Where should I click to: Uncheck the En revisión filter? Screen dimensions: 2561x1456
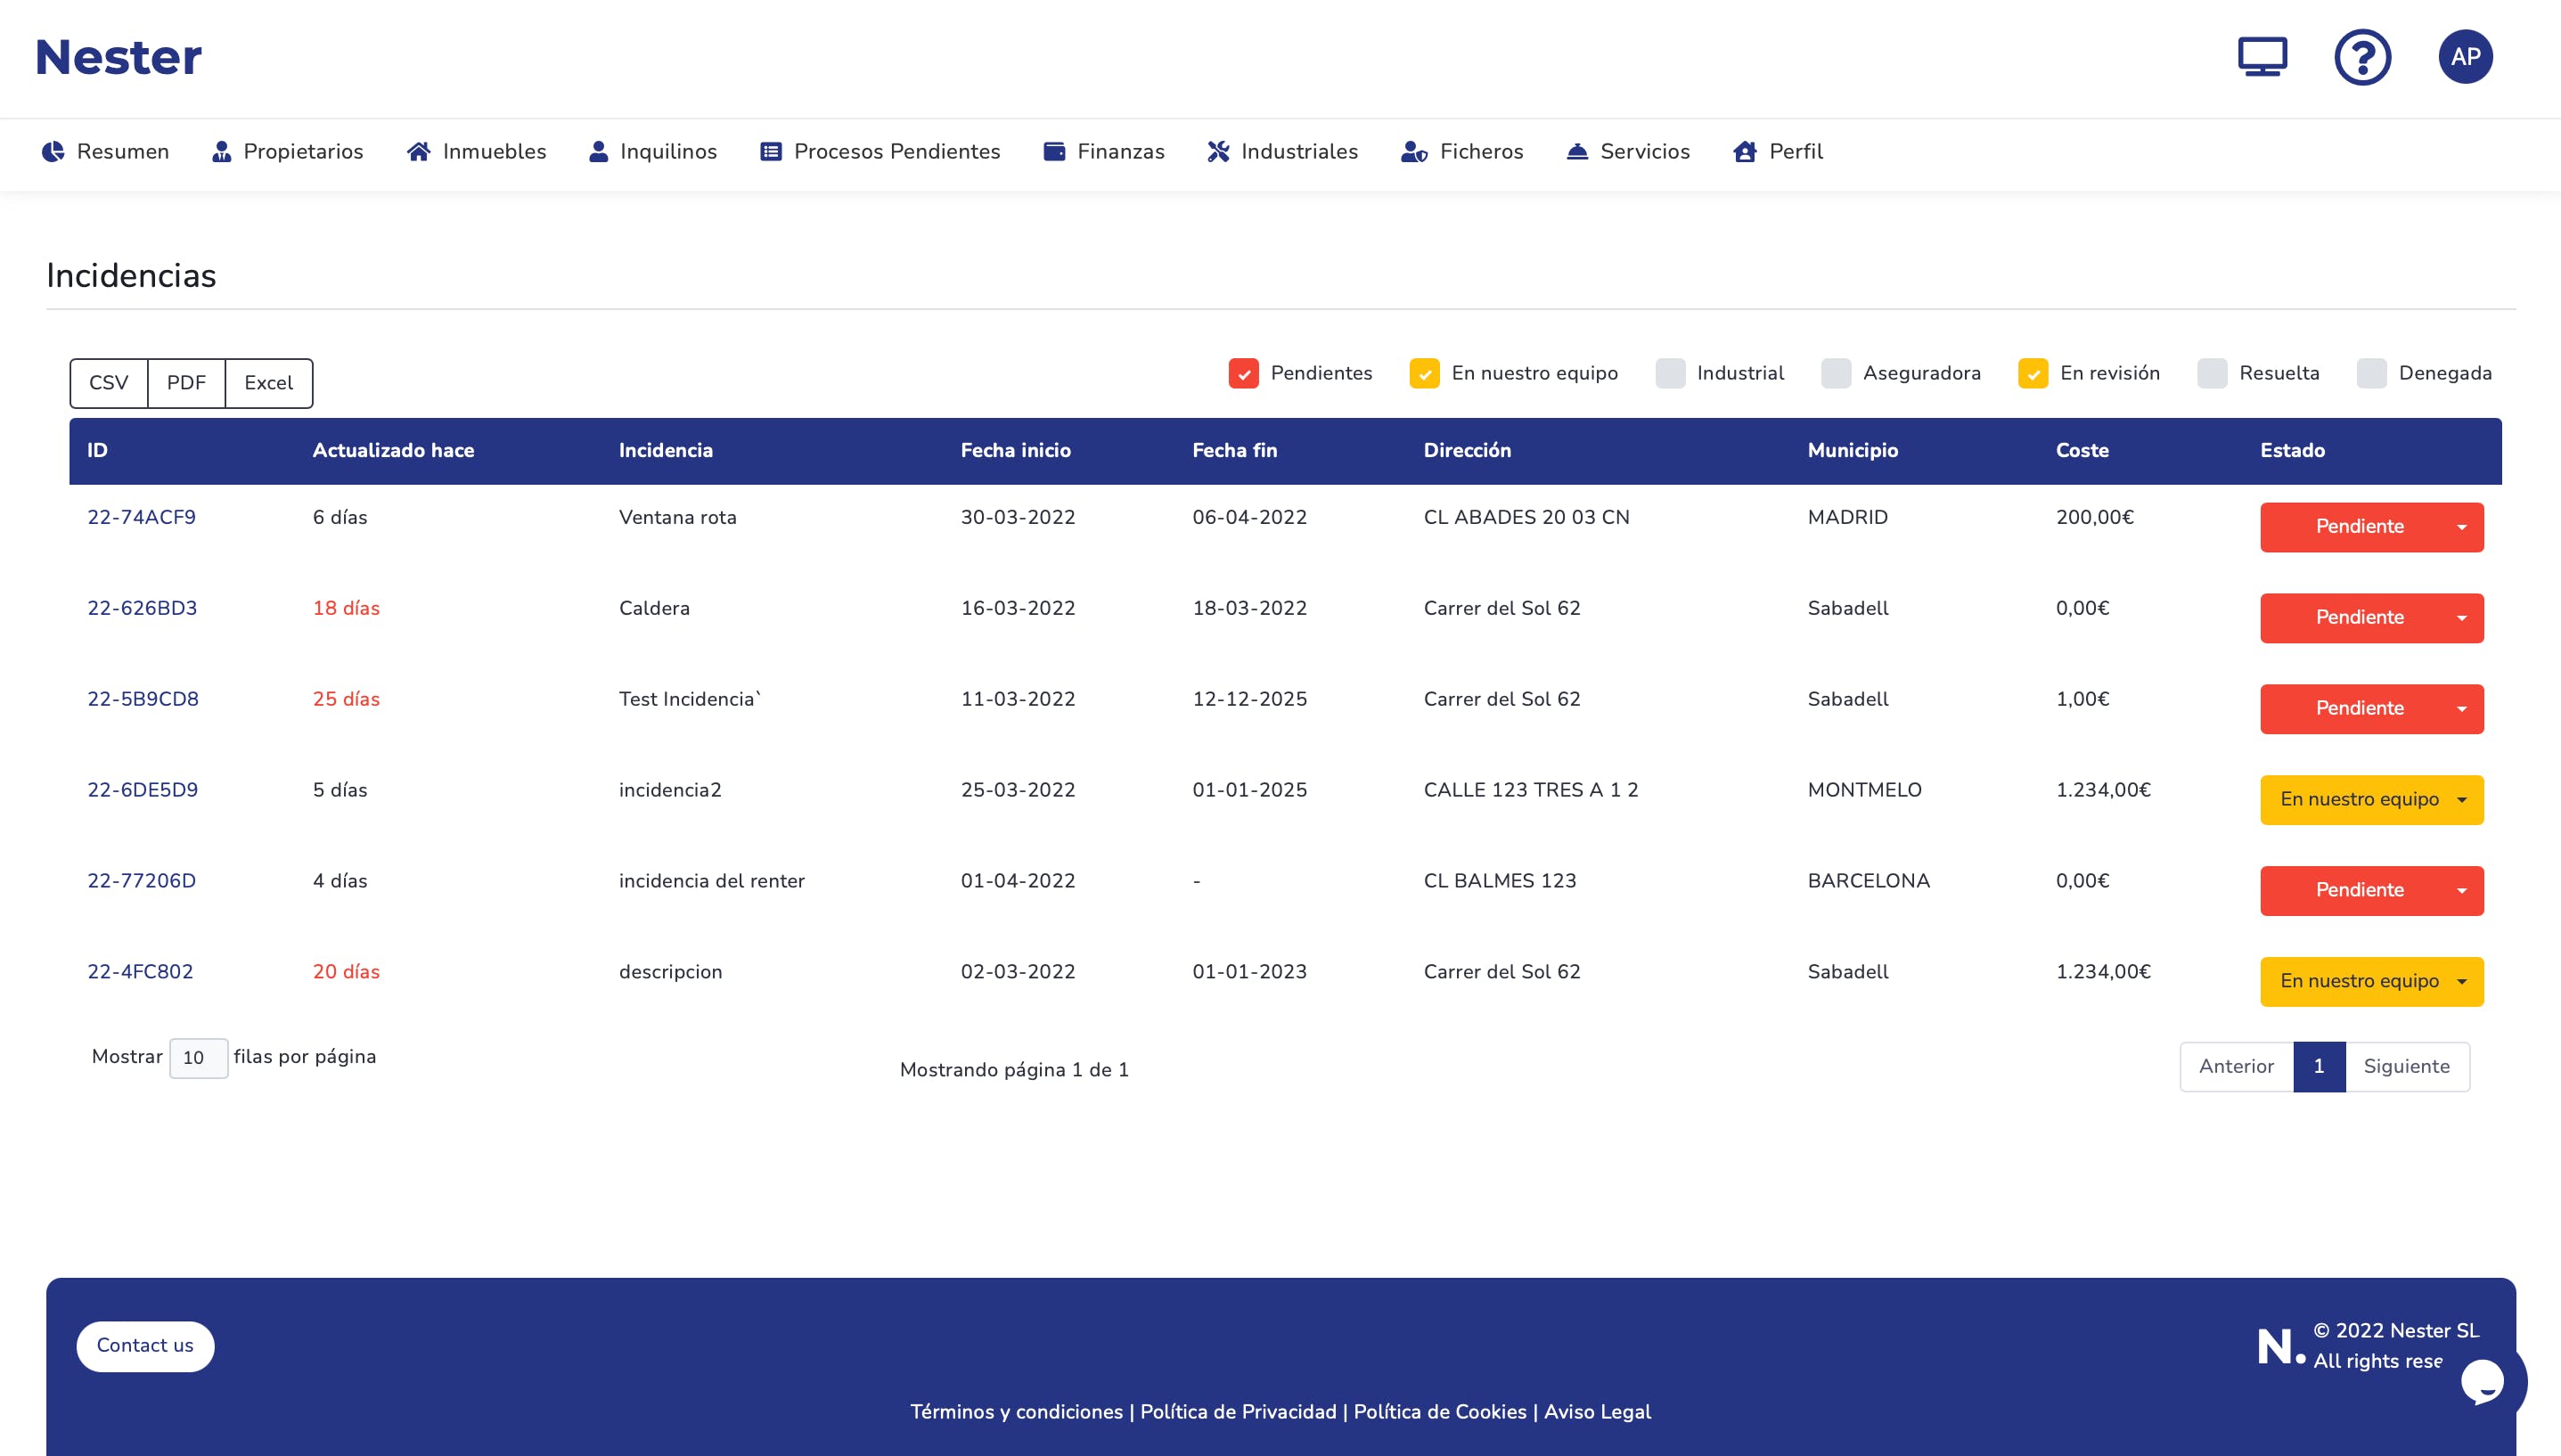click(2032, 373)
